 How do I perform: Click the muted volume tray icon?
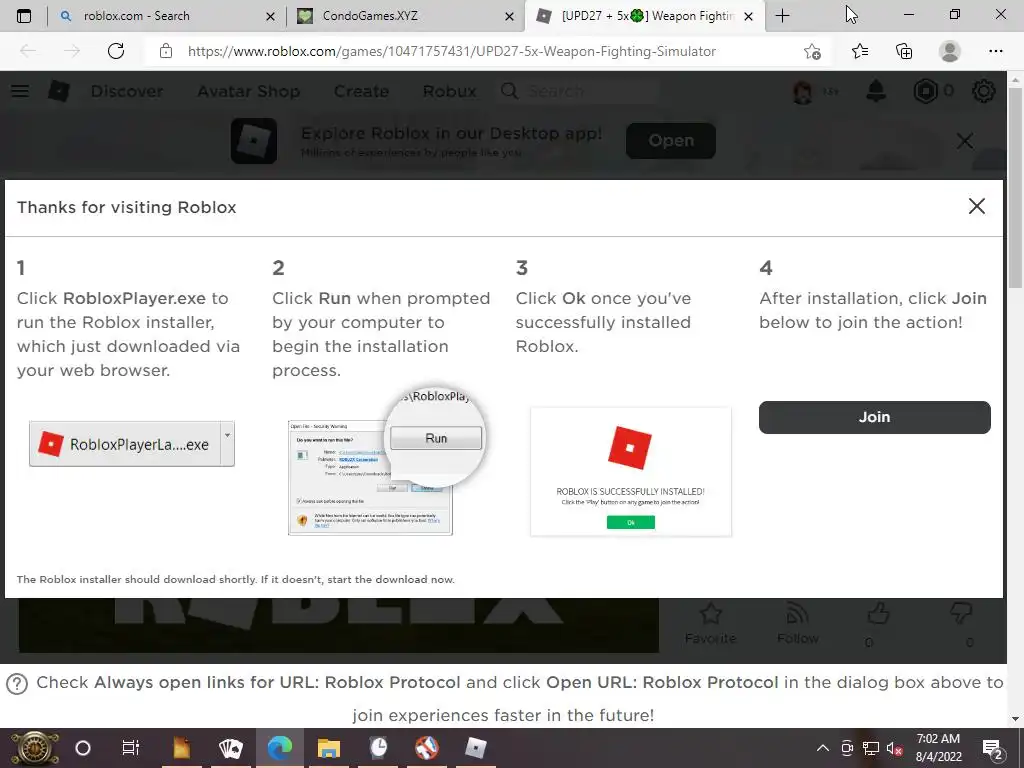tap(894, 748)
